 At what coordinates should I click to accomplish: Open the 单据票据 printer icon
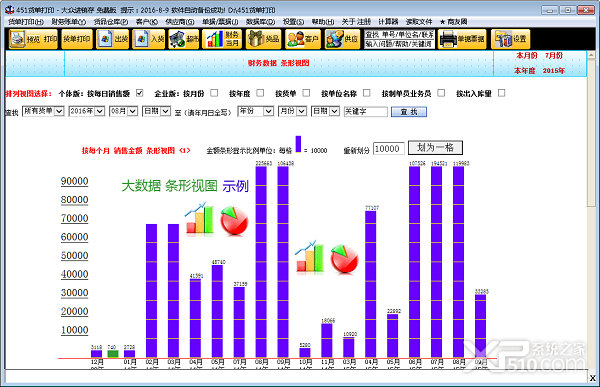[x=462, y=39]
